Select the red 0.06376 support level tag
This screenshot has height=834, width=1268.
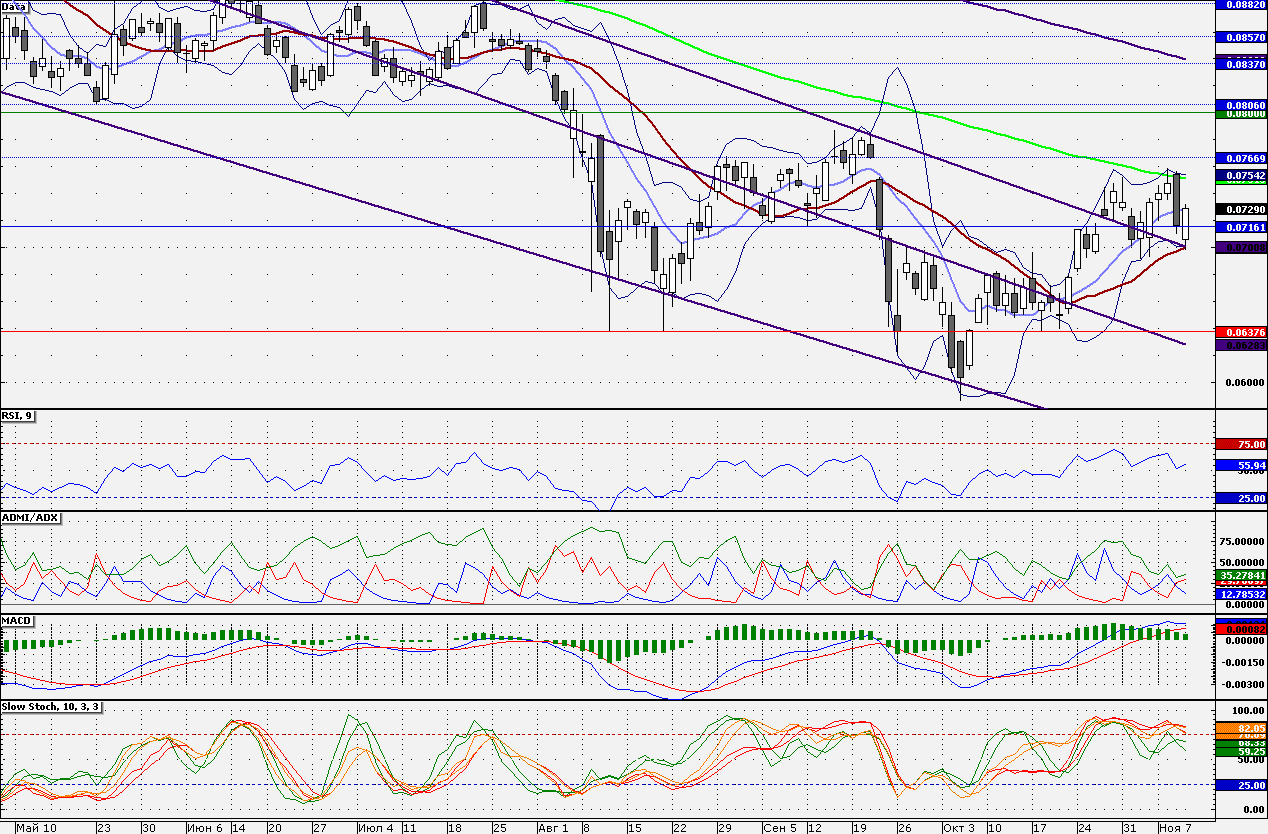(1241, 332)
